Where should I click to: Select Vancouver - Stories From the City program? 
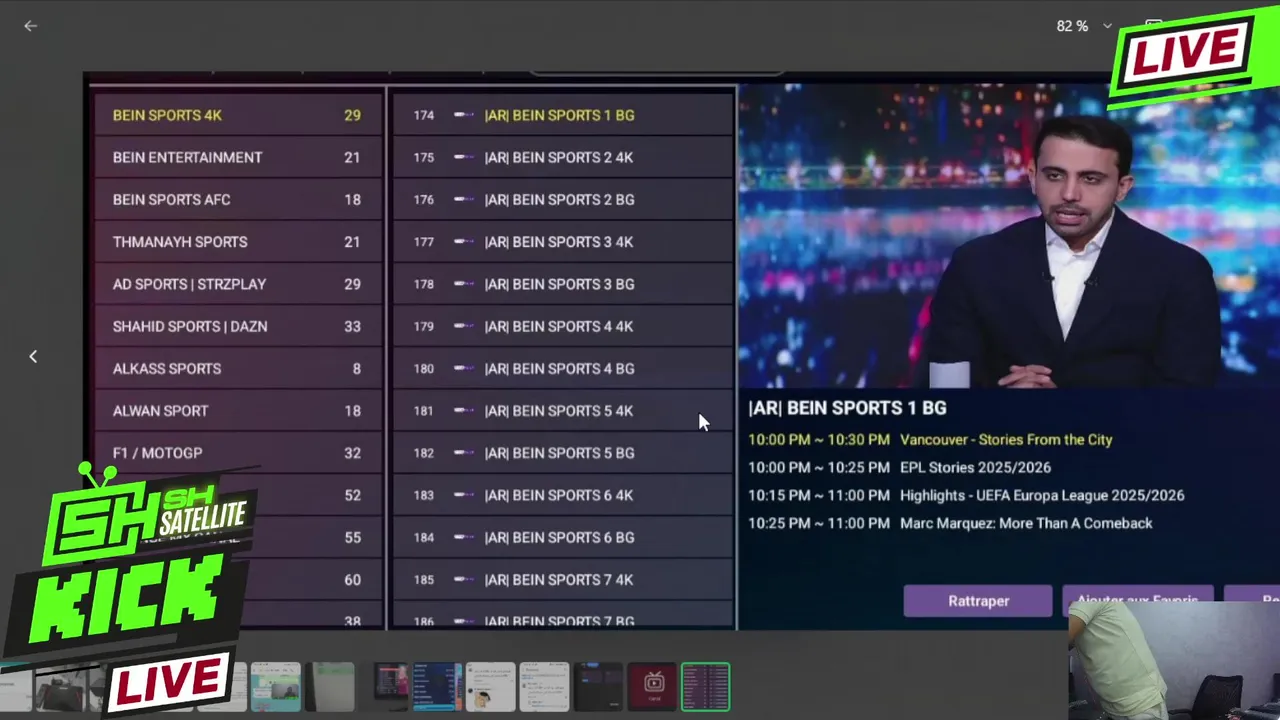[x=930, y=439]
